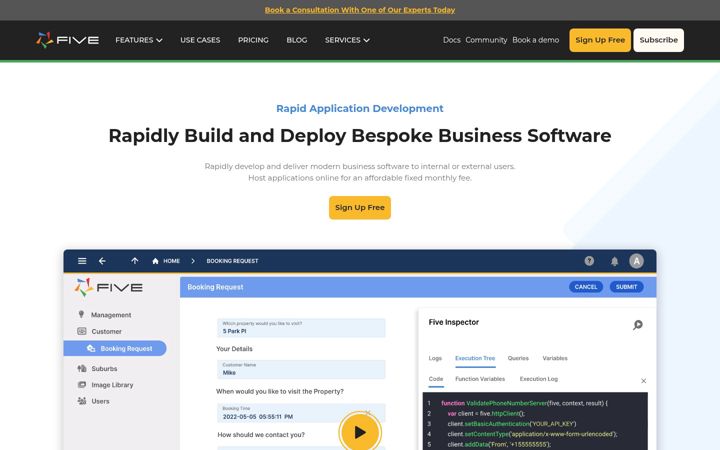The width and height of the screenshot is (720, 450).
Task: Switch to the Execution Tree tab
Action: (475, 358)
